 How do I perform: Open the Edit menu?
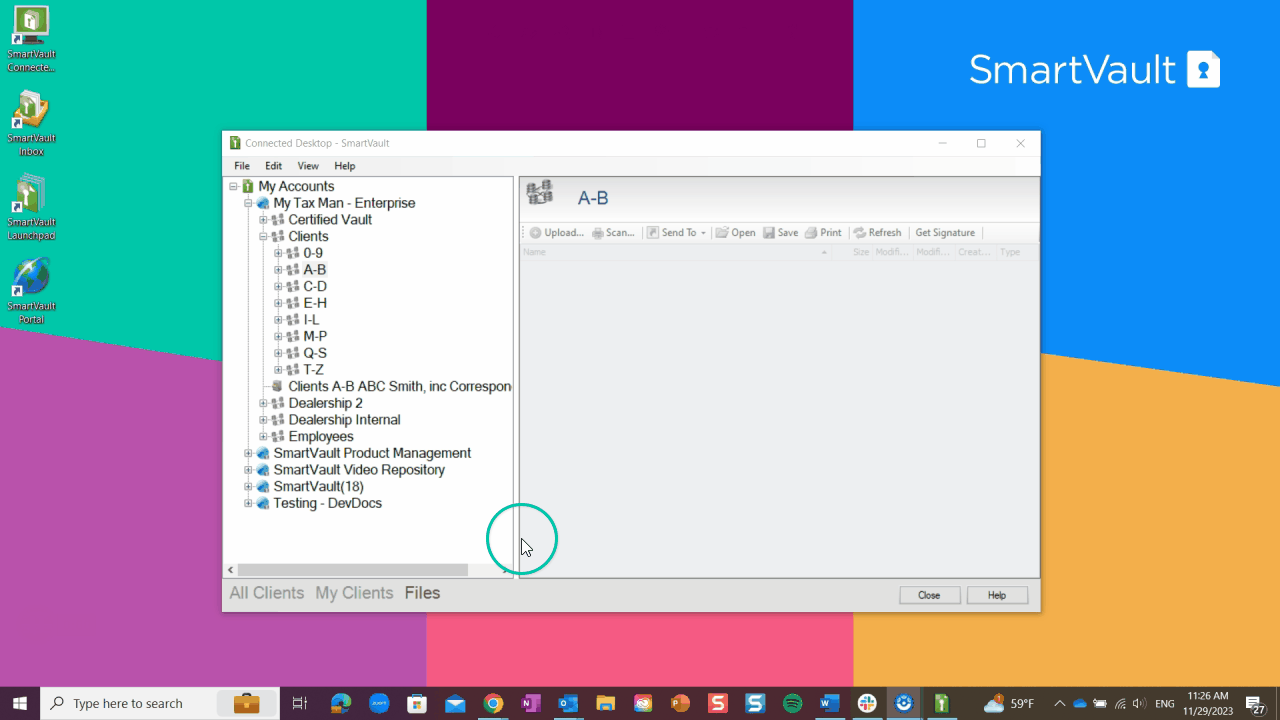(273, 166)
